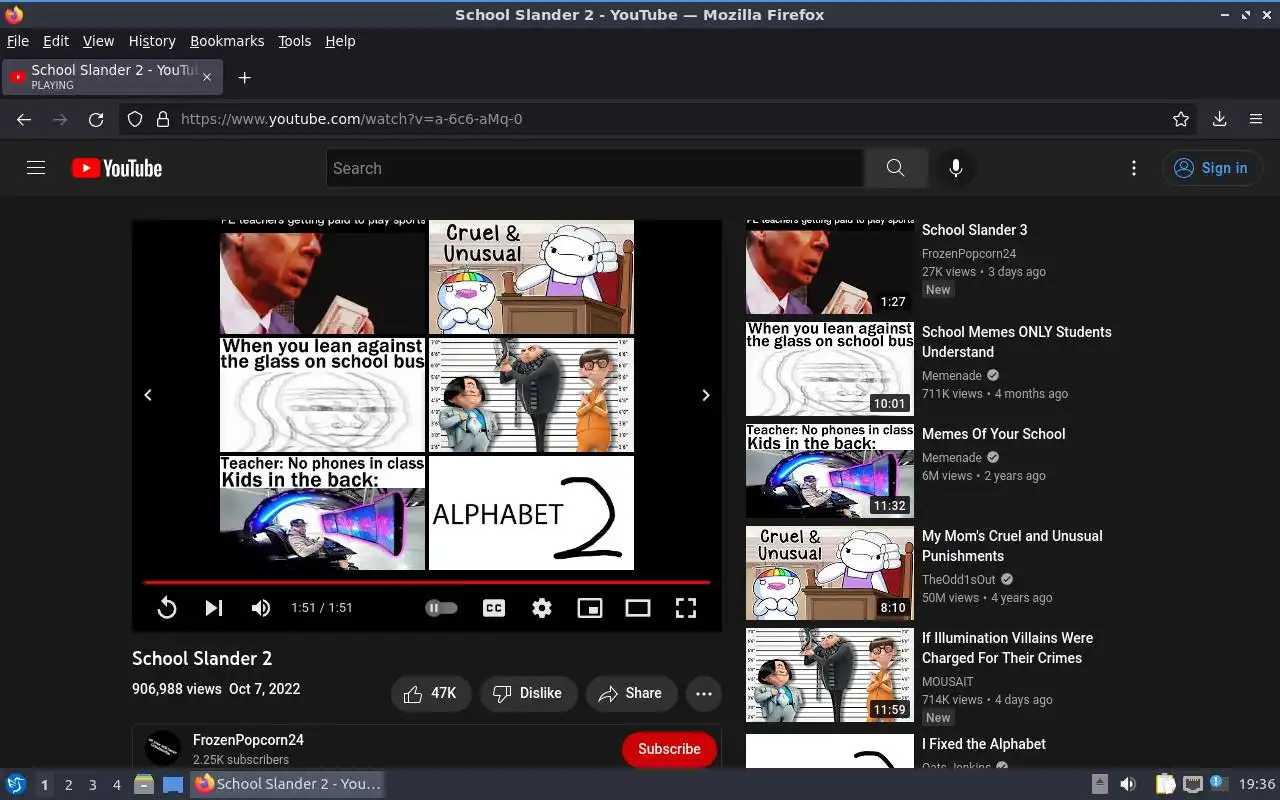The height and width of the screenshot is (800, 1280).
Task: Toggle the autoplay switch
Action: coord(442,607)
